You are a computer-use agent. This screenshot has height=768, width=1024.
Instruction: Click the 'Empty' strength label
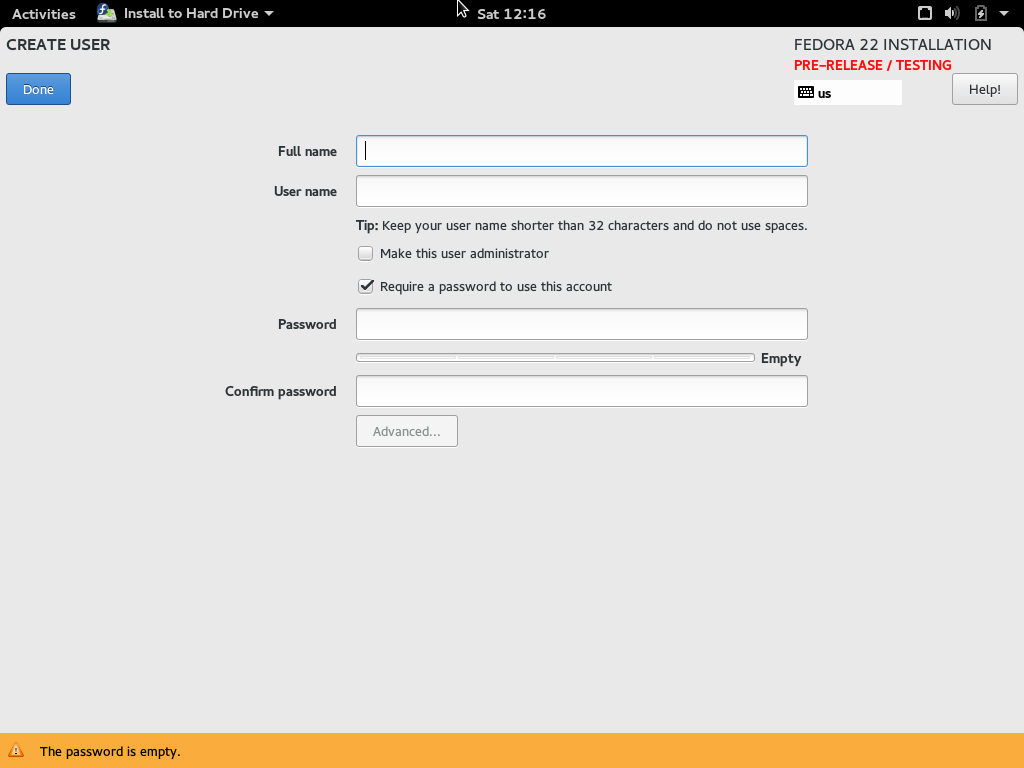click(x=780, y=358)
